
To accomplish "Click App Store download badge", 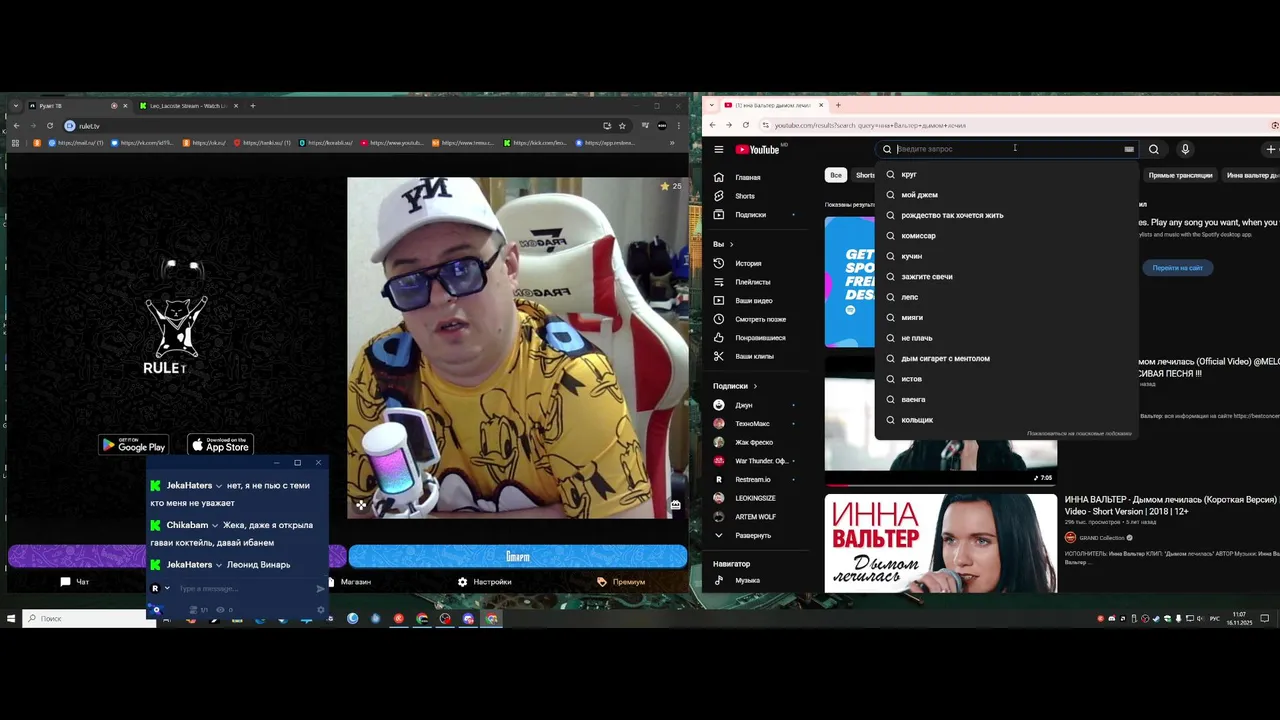I will (x=221, y=446).
